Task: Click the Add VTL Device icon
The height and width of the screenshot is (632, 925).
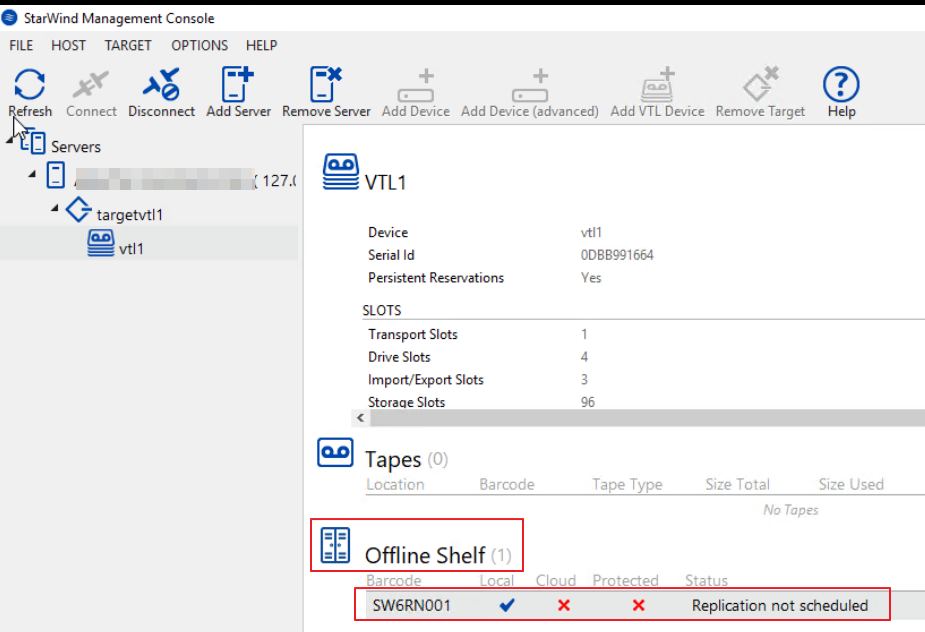Action: tap(657, 84)
